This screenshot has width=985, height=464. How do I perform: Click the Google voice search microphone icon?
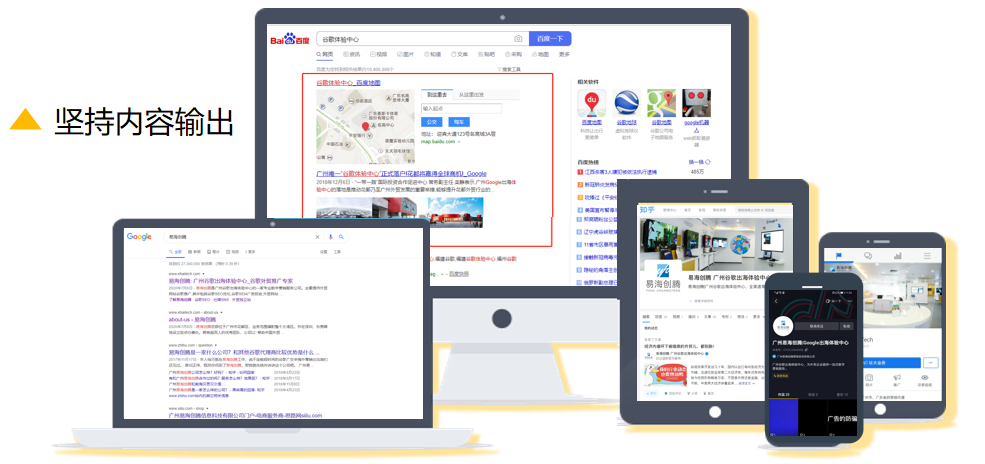330,237
